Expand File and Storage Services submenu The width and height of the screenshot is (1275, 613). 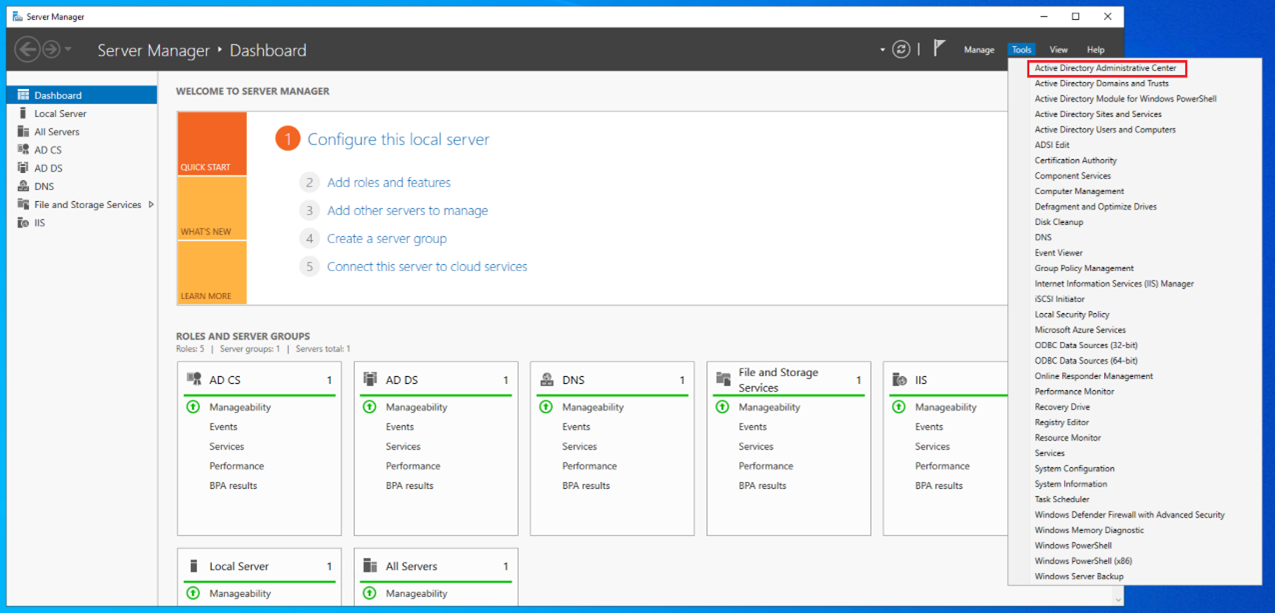[x=153, y=204]
